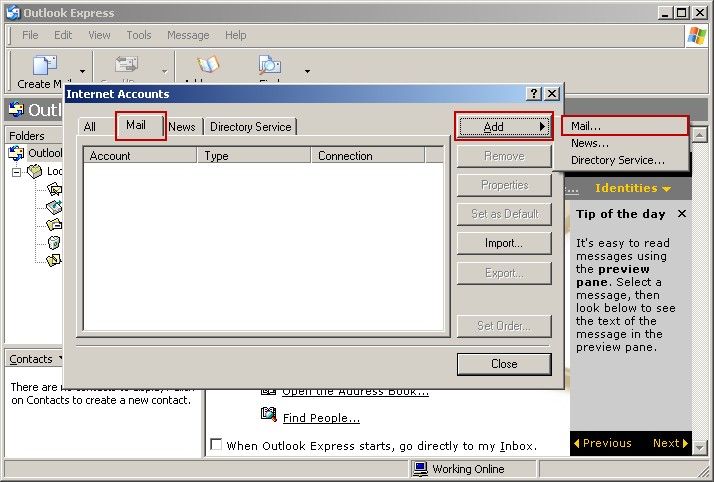Select the Sent Items folder icon
Viewport: 714px width, 482px height.
click(54, 224)
